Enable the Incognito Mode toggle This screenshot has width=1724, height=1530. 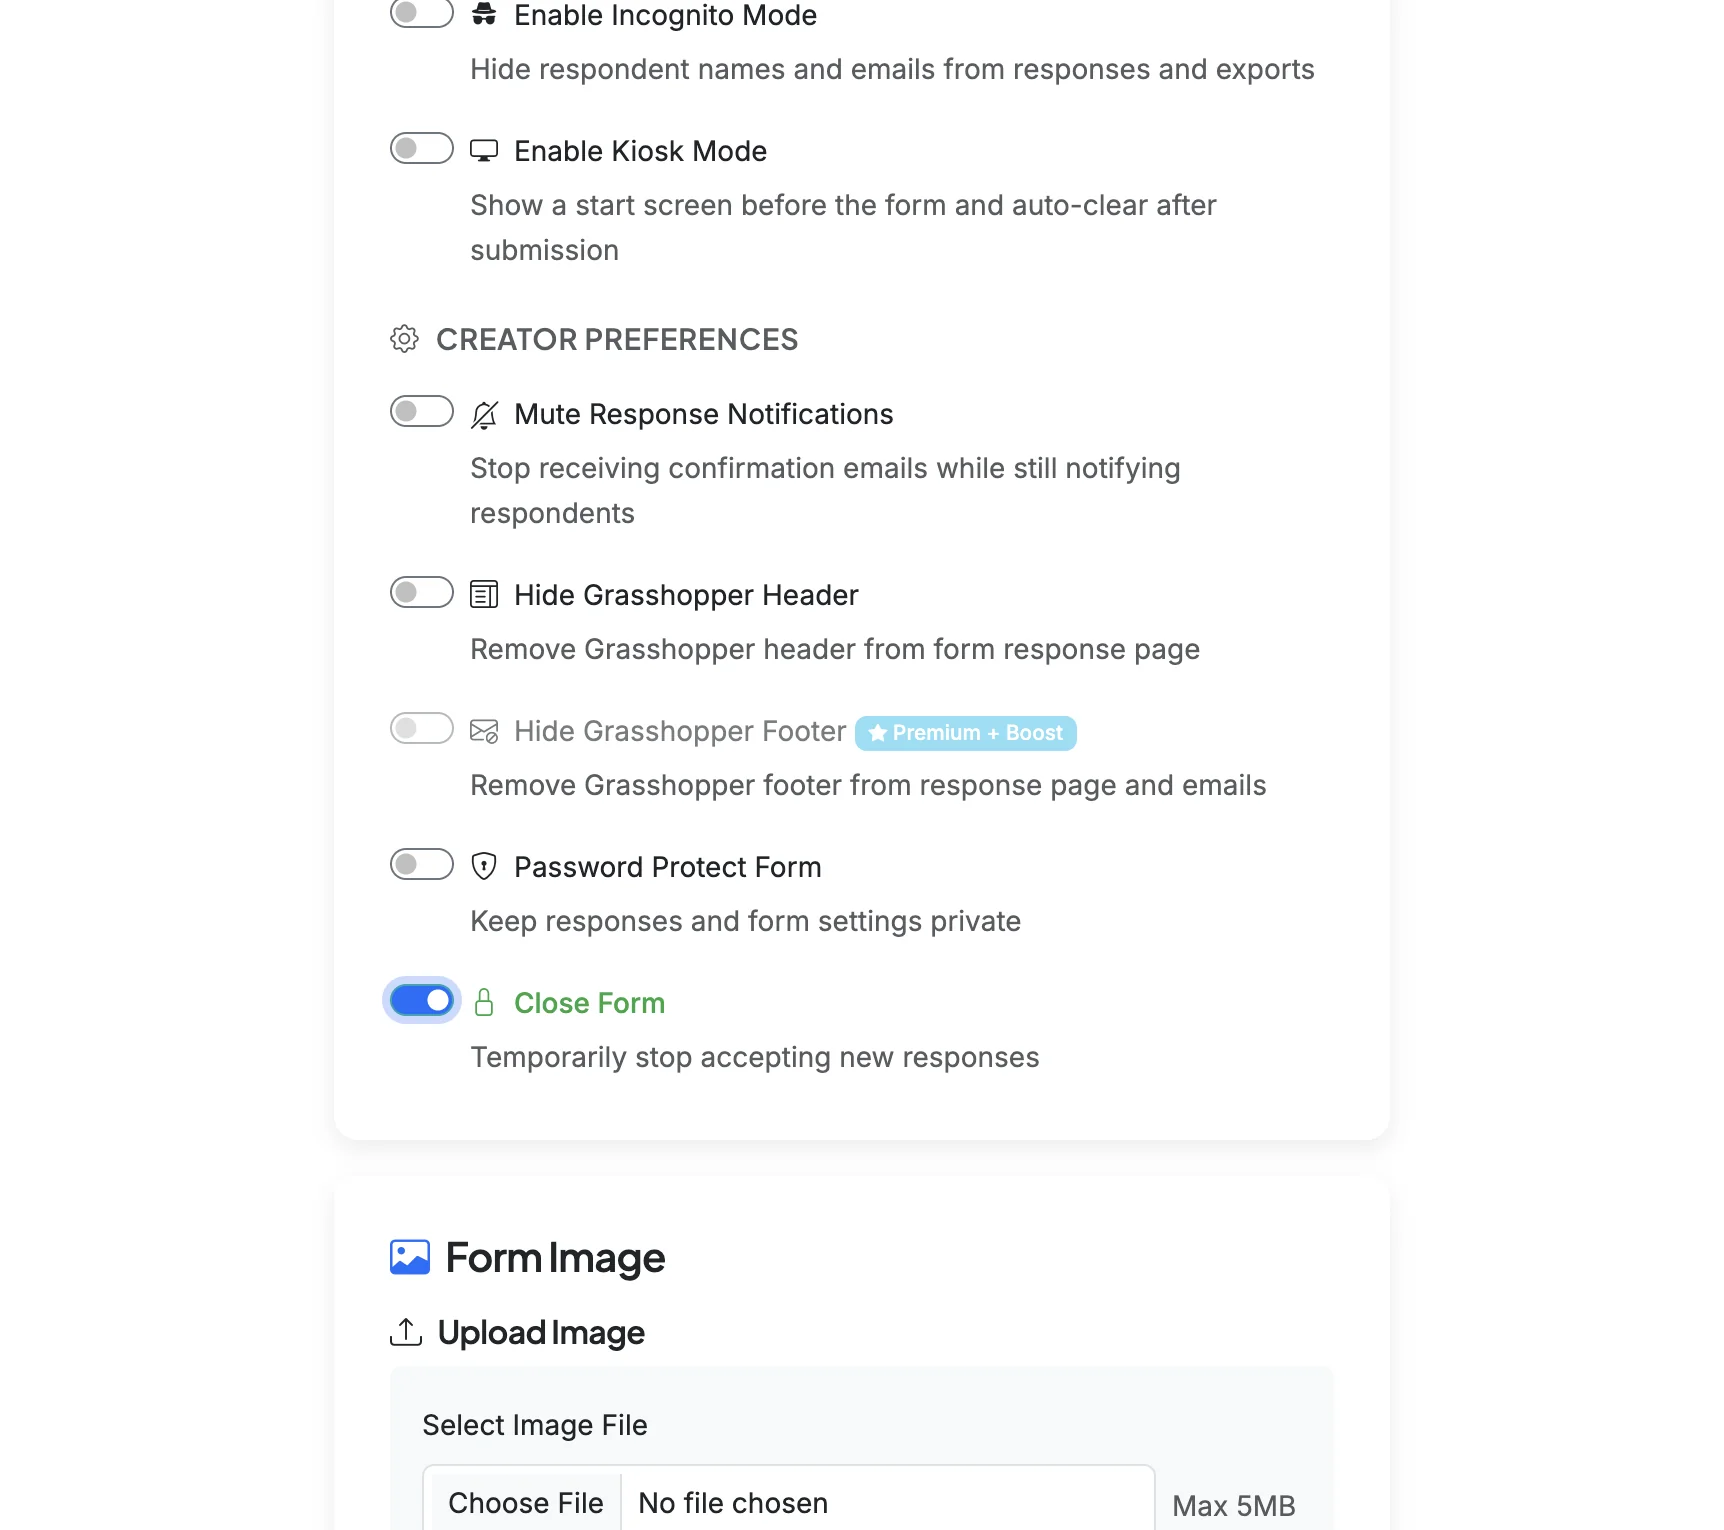(421, 13)
